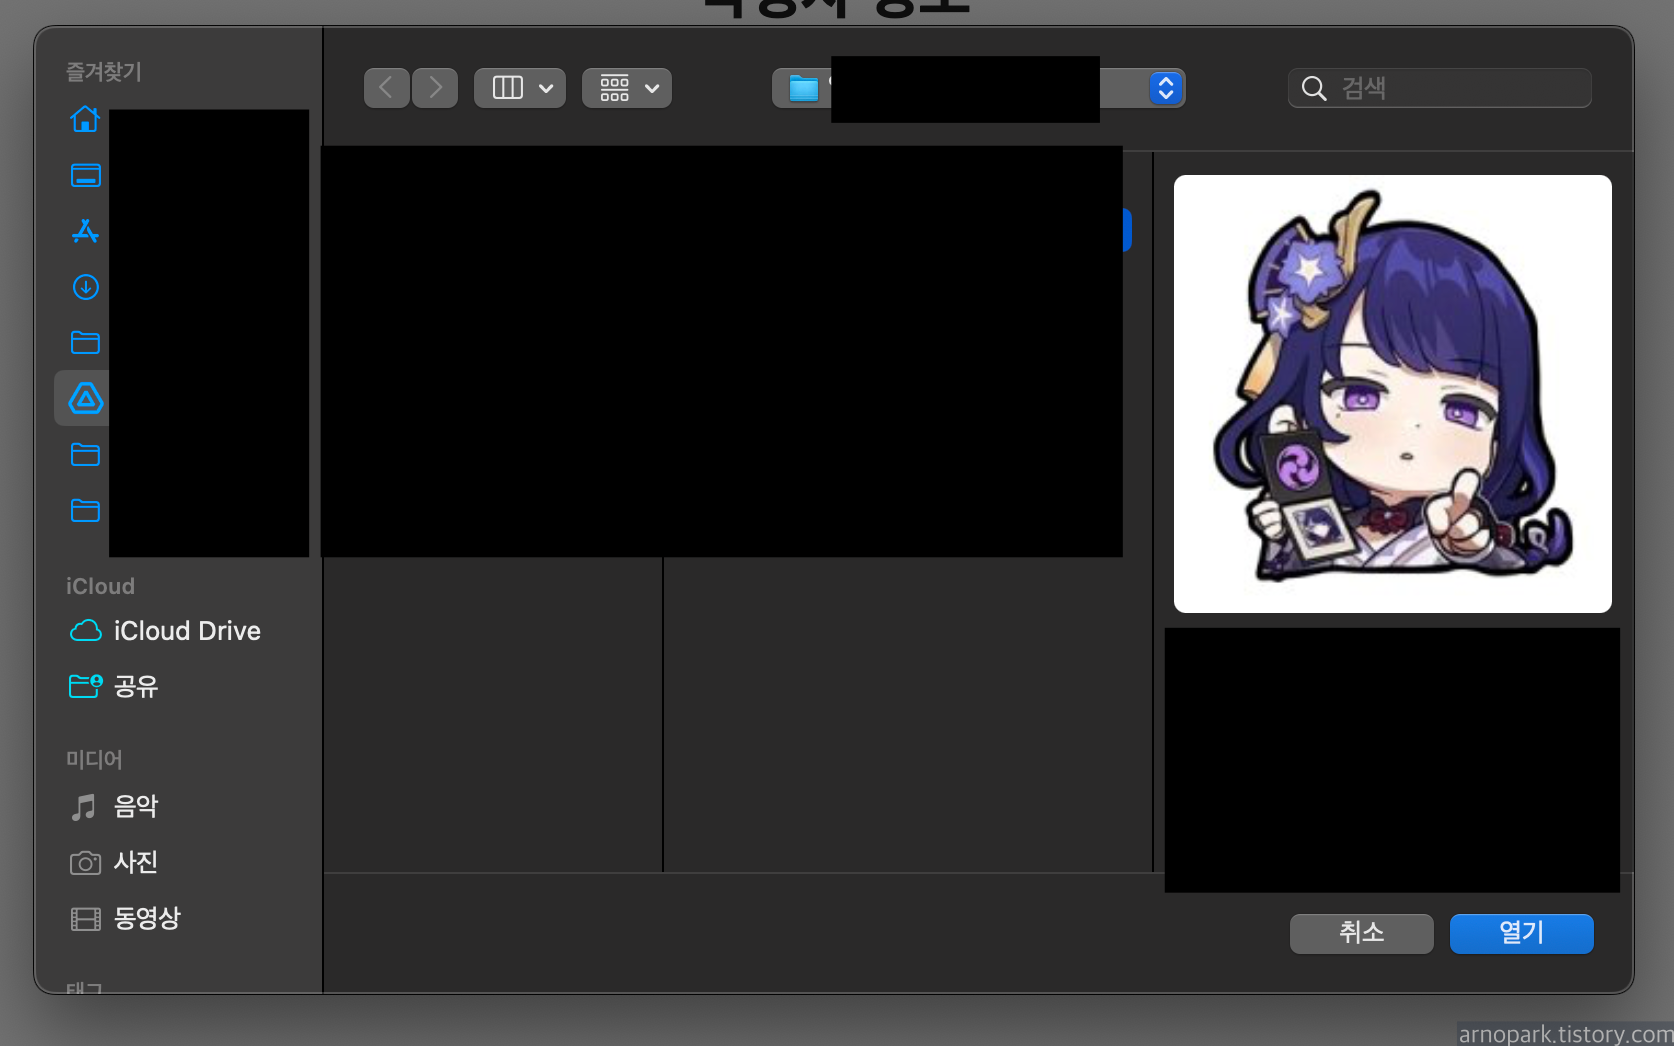Click the 열기 open button
The image size is (1674, 1046).
[x=1522, y=933]
